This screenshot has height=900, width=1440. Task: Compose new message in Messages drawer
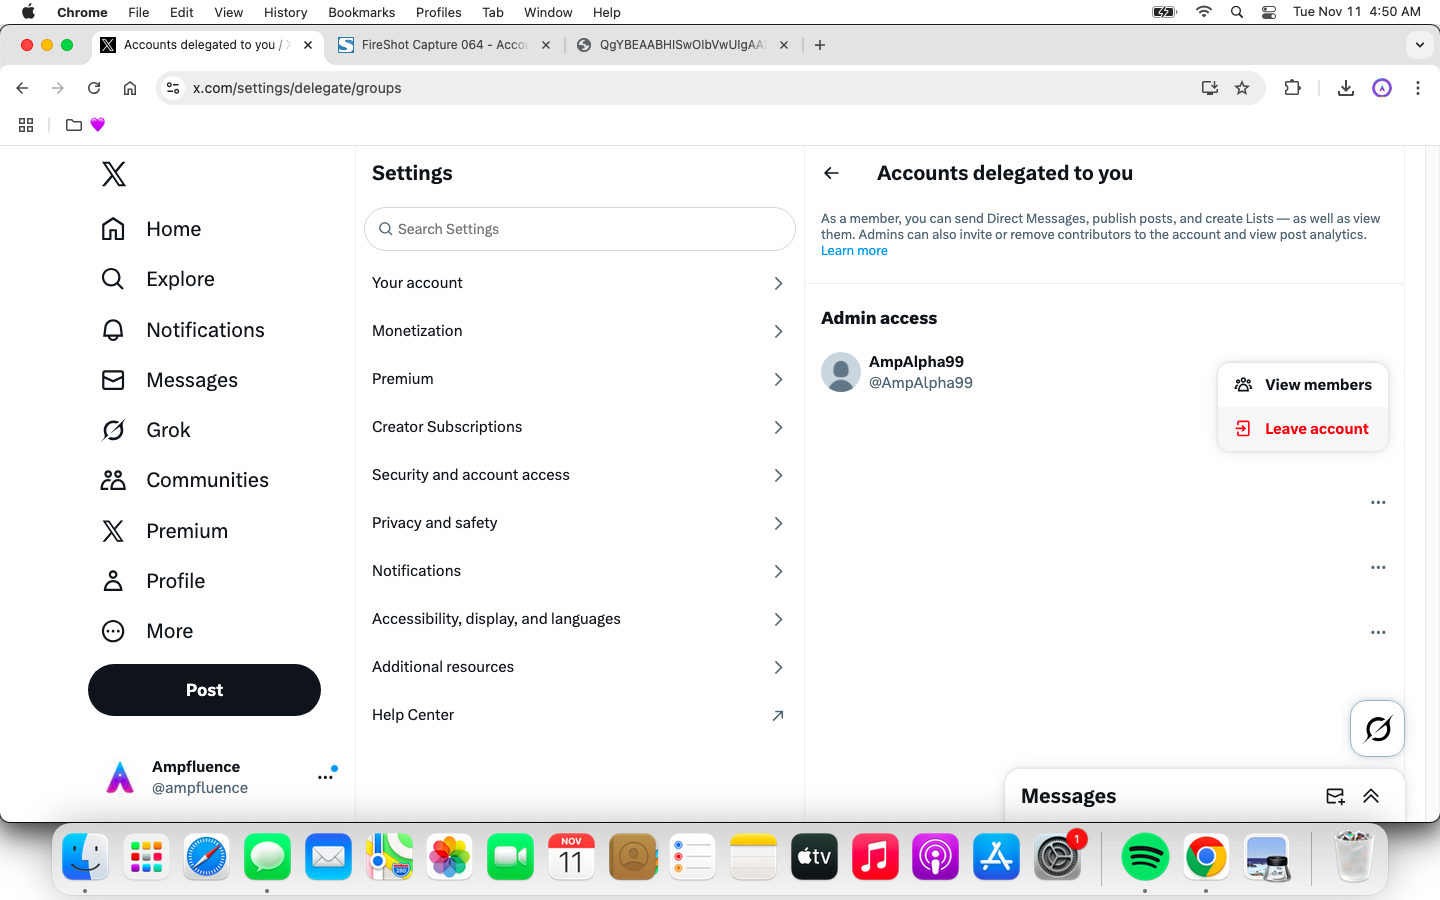[1335, 796]
